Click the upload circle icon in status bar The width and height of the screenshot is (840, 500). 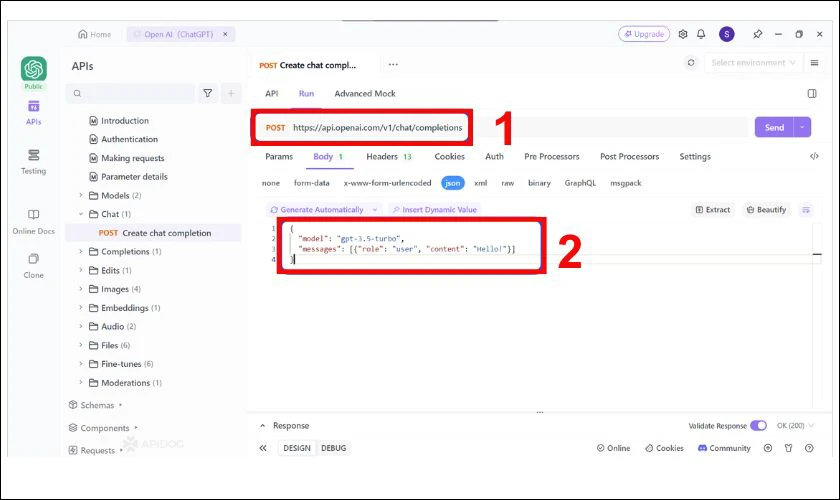(768, 448)
